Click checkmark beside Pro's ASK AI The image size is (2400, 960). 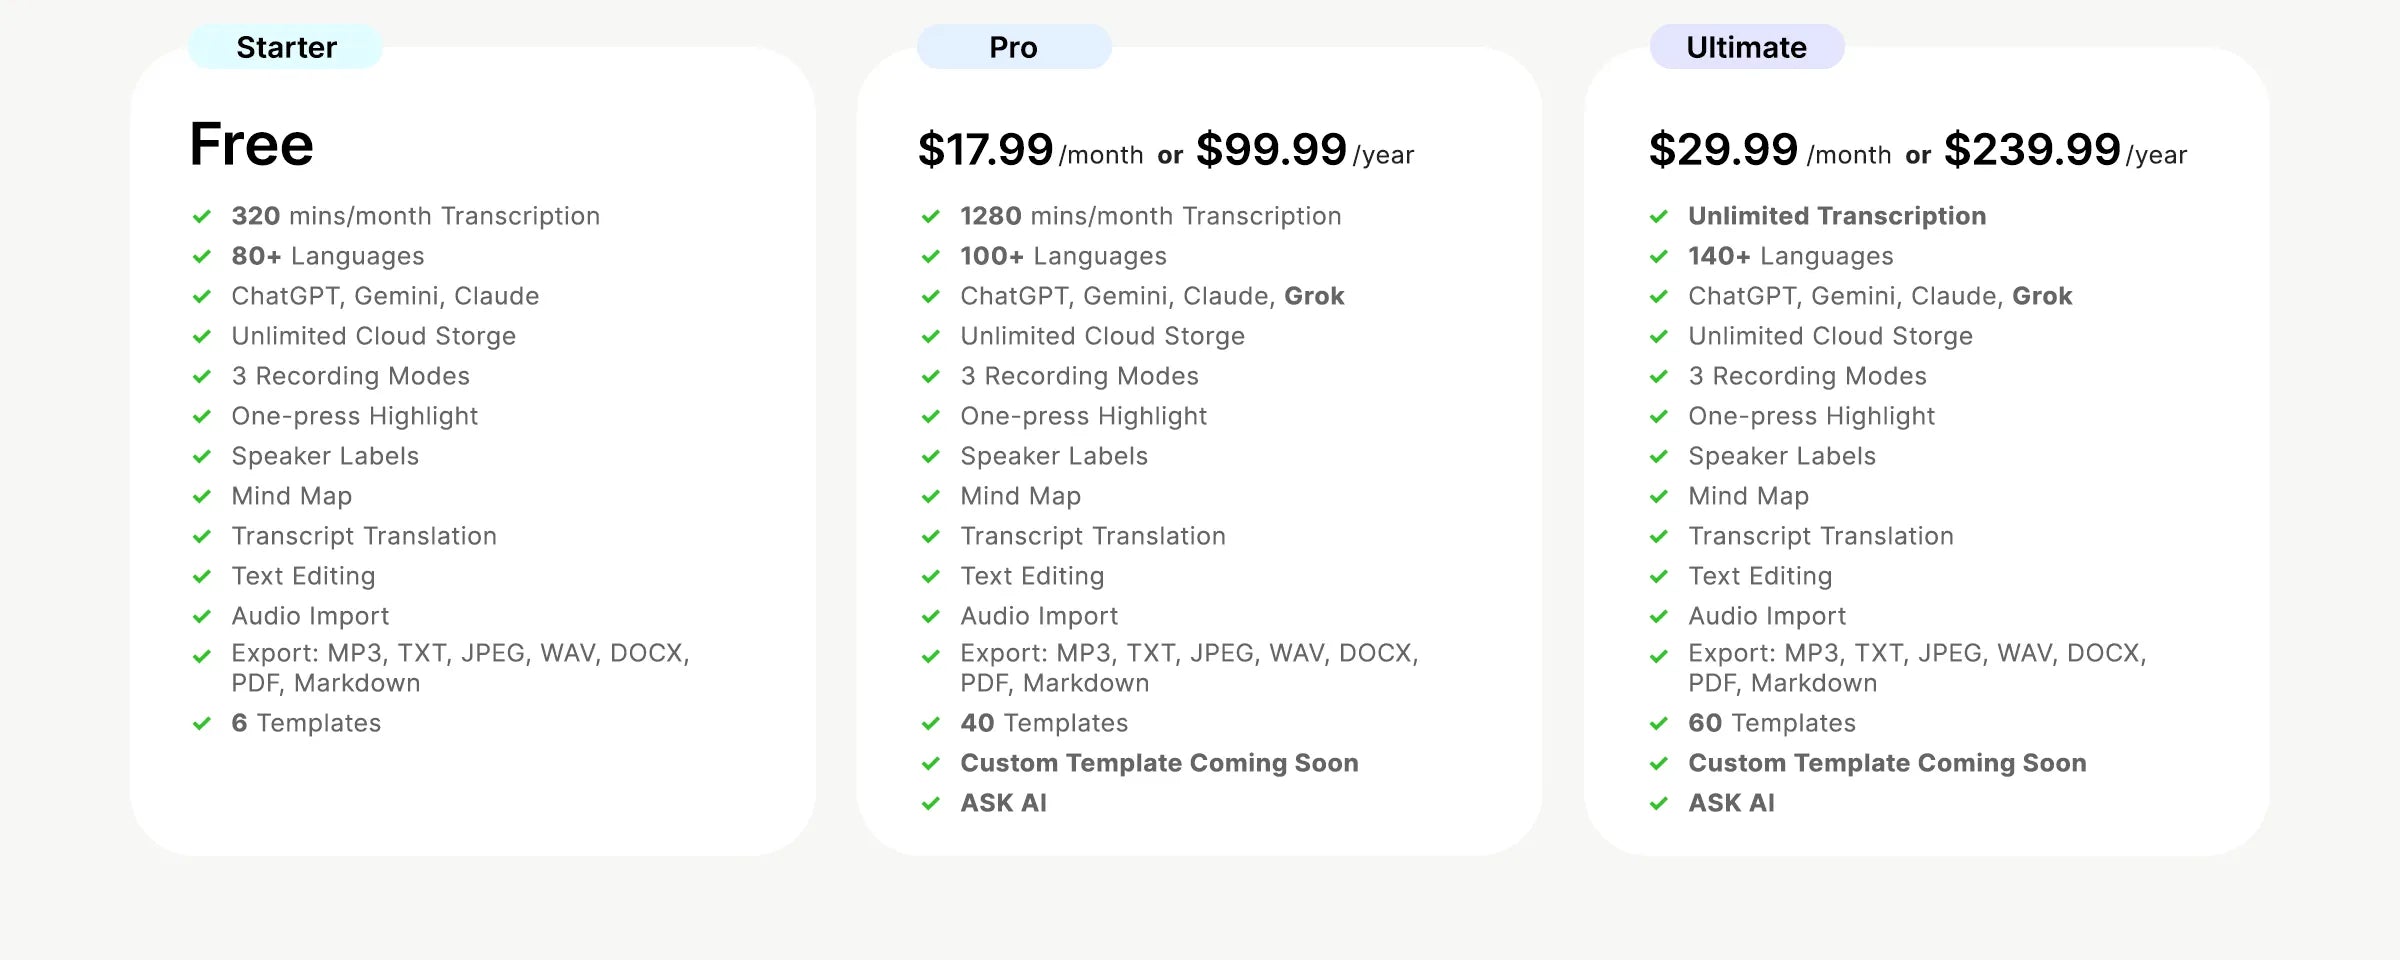tap(931, 803)
